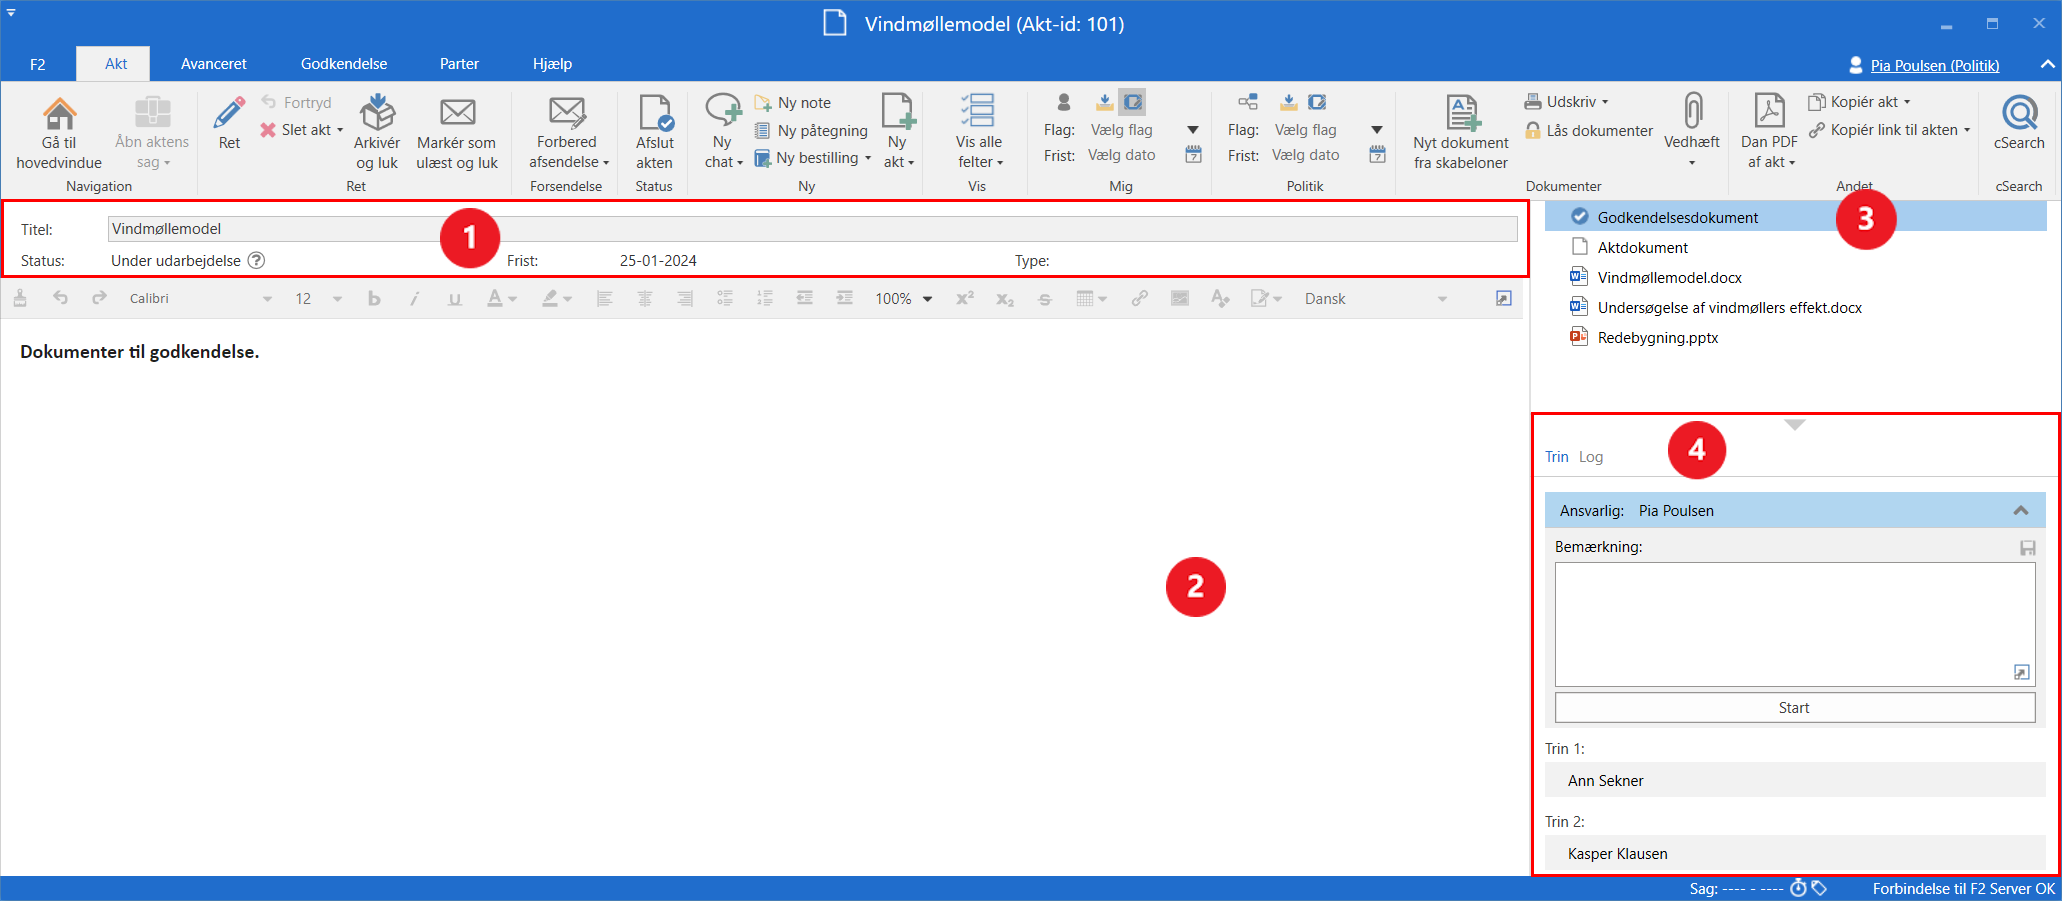2062x901 pixels.
Task: Click the Markér som ulæst og luk icon
Action: (x=457, y=114)
